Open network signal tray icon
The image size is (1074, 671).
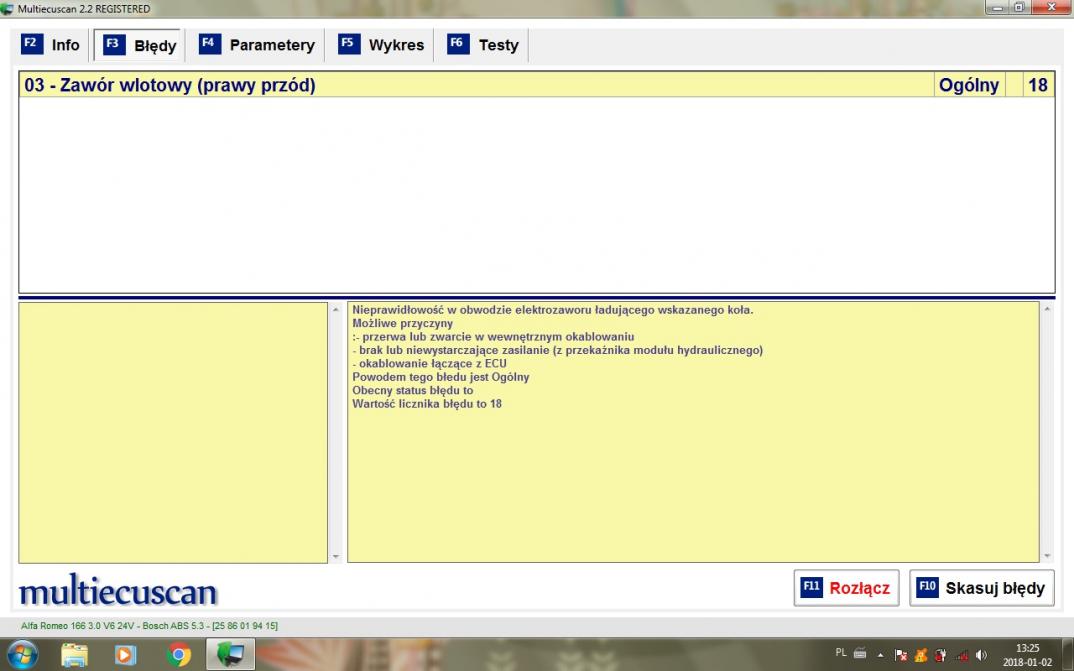pos(962,655)
